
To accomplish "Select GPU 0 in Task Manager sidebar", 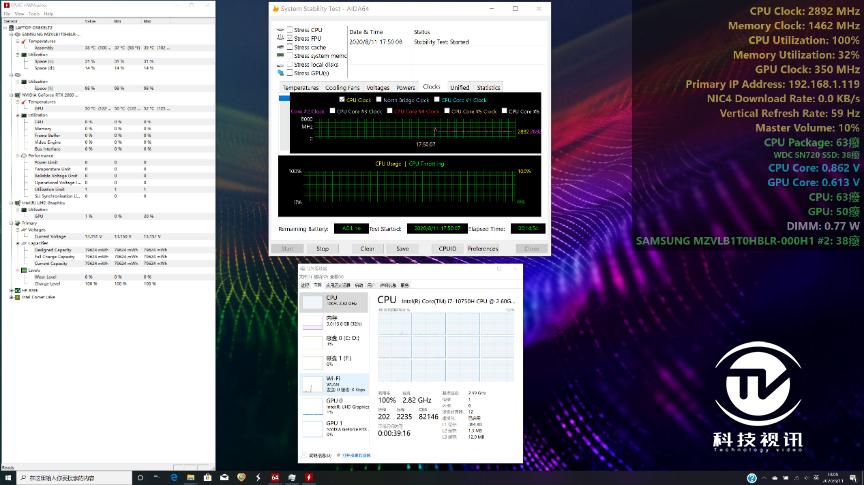I will [334, 405].
